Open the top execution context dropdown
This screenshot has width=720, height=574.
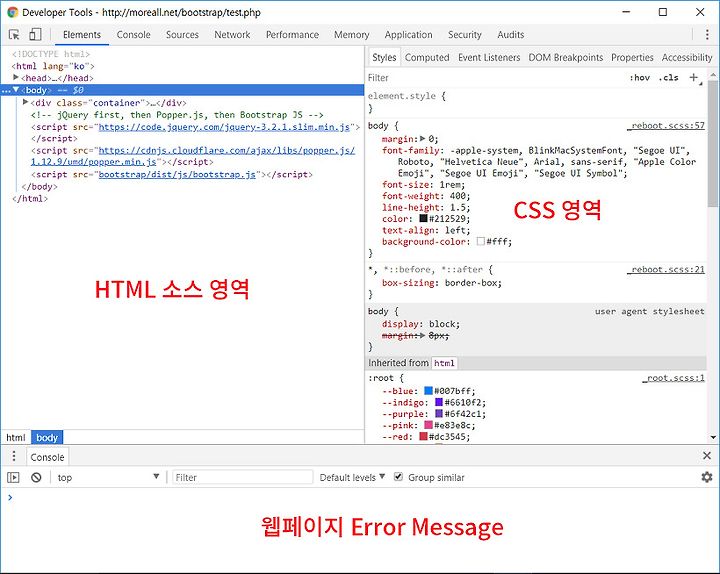tap(108, 477)
